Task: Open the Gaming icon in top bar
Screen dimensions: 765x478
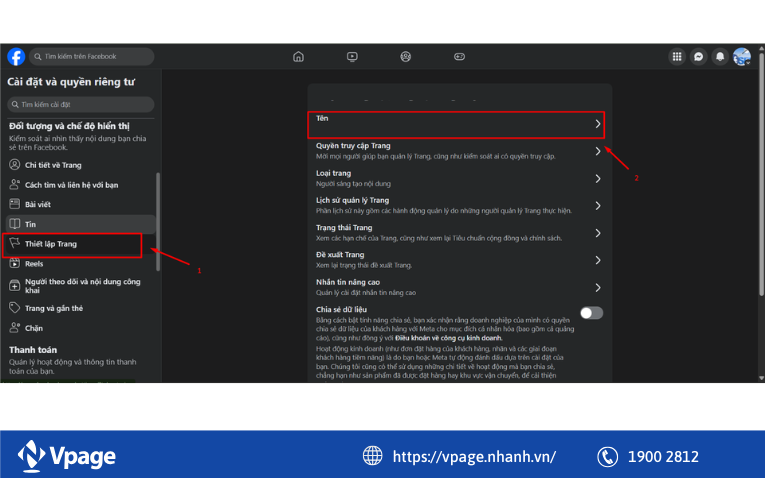Action: (459, 57)
